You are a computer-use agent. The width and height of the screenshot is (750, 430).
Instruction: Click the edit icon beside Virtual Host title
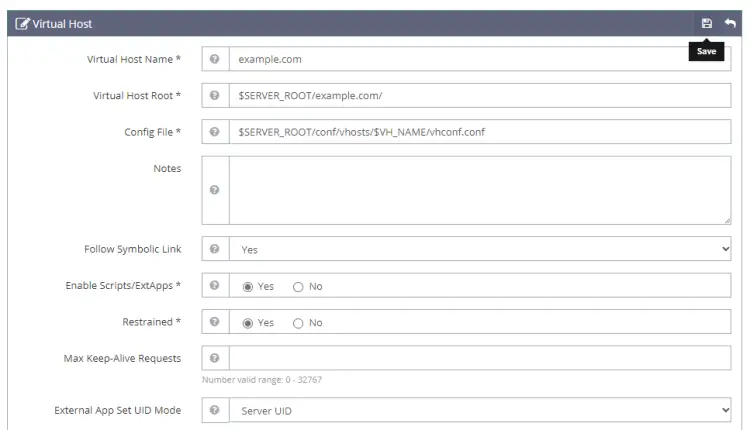(x=22, y=23)
